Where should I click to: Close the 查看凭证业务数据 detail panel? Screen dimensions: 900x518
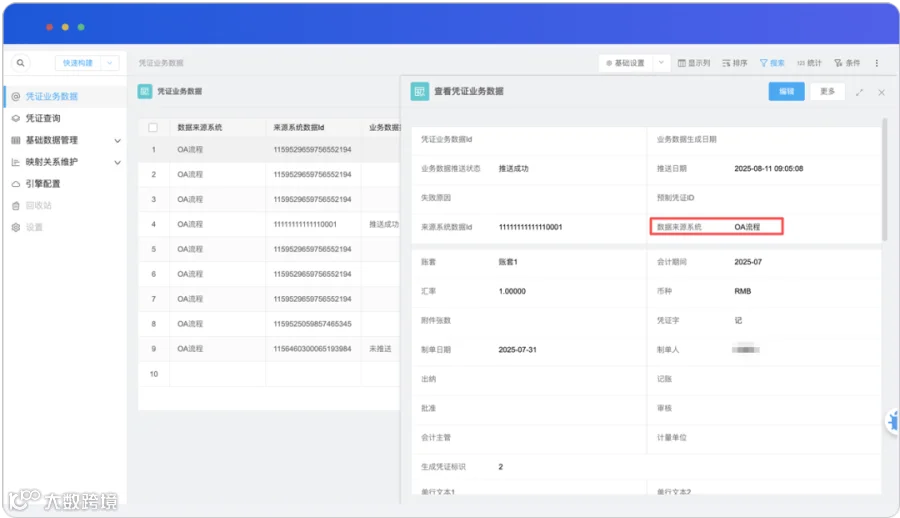tap(882, 92)
